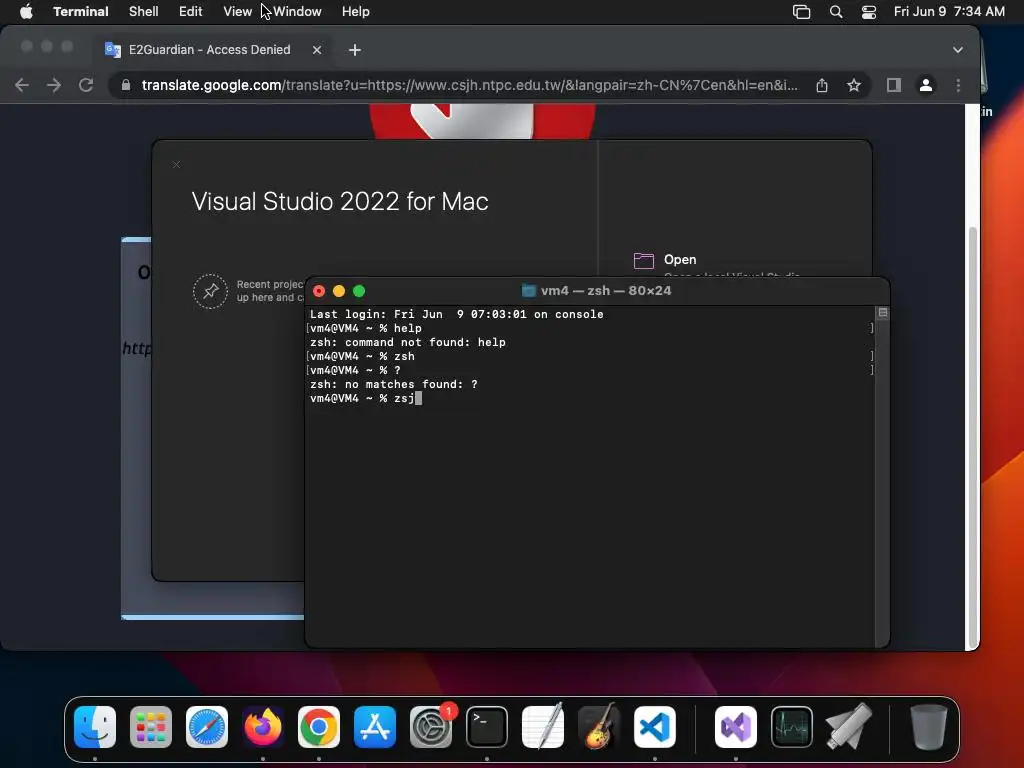Viewport: 1024px width, 768px height.
Task: Open the Apple menu
Action: [26, 11]
